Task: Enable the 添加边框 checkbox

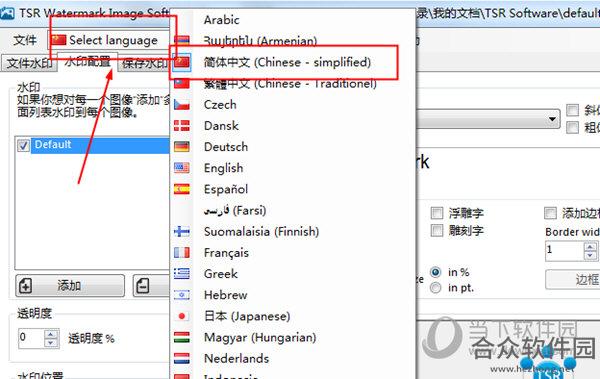Action: point(550,213)
